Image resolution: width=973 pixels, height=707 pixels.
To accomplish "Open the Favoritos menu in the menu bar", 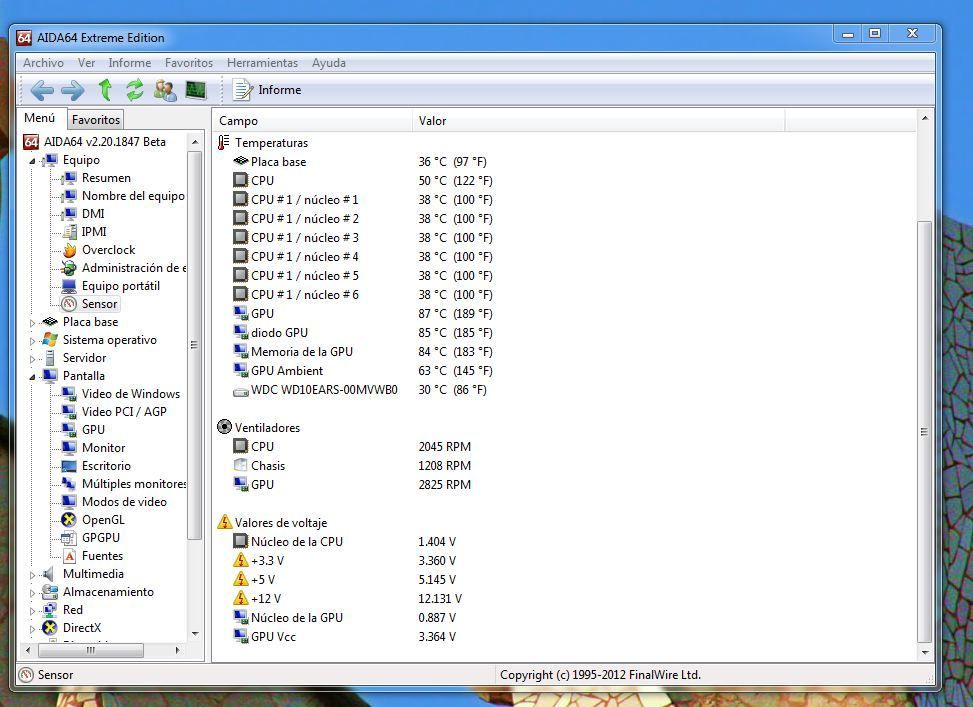I will pos(189,63).
